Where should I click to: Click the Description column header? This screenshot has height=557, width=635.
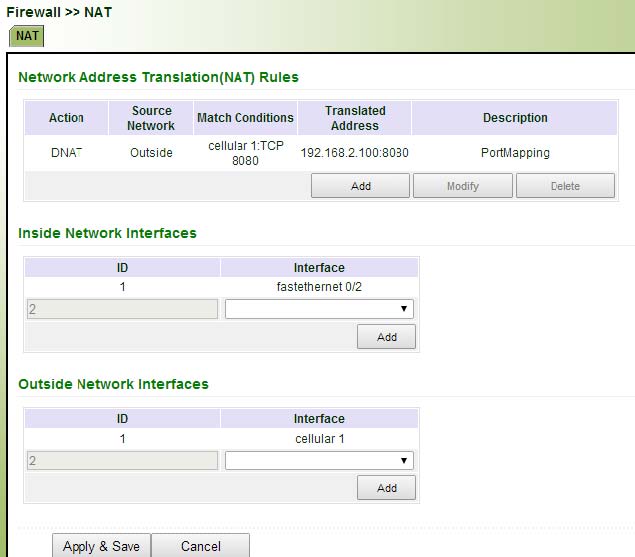tap(515, 118)
